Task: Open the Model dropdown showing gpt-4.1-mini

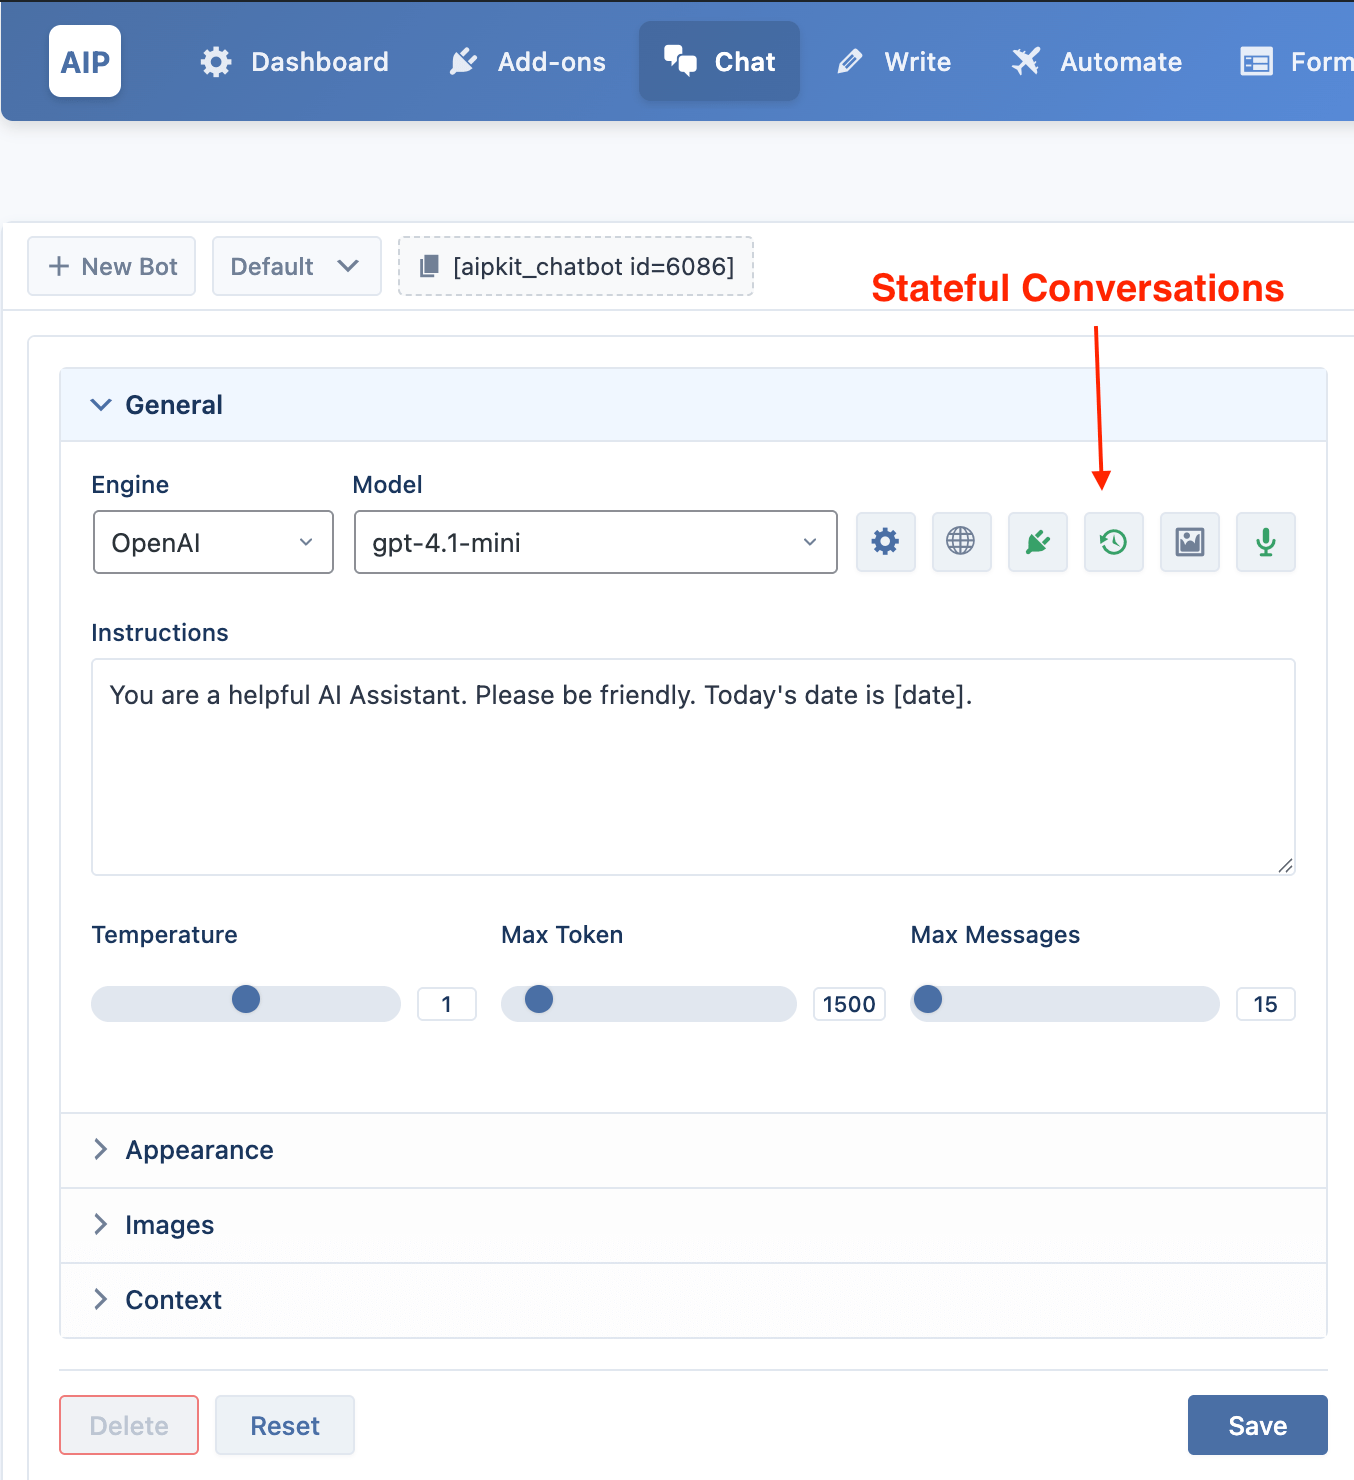Action: 596,542
